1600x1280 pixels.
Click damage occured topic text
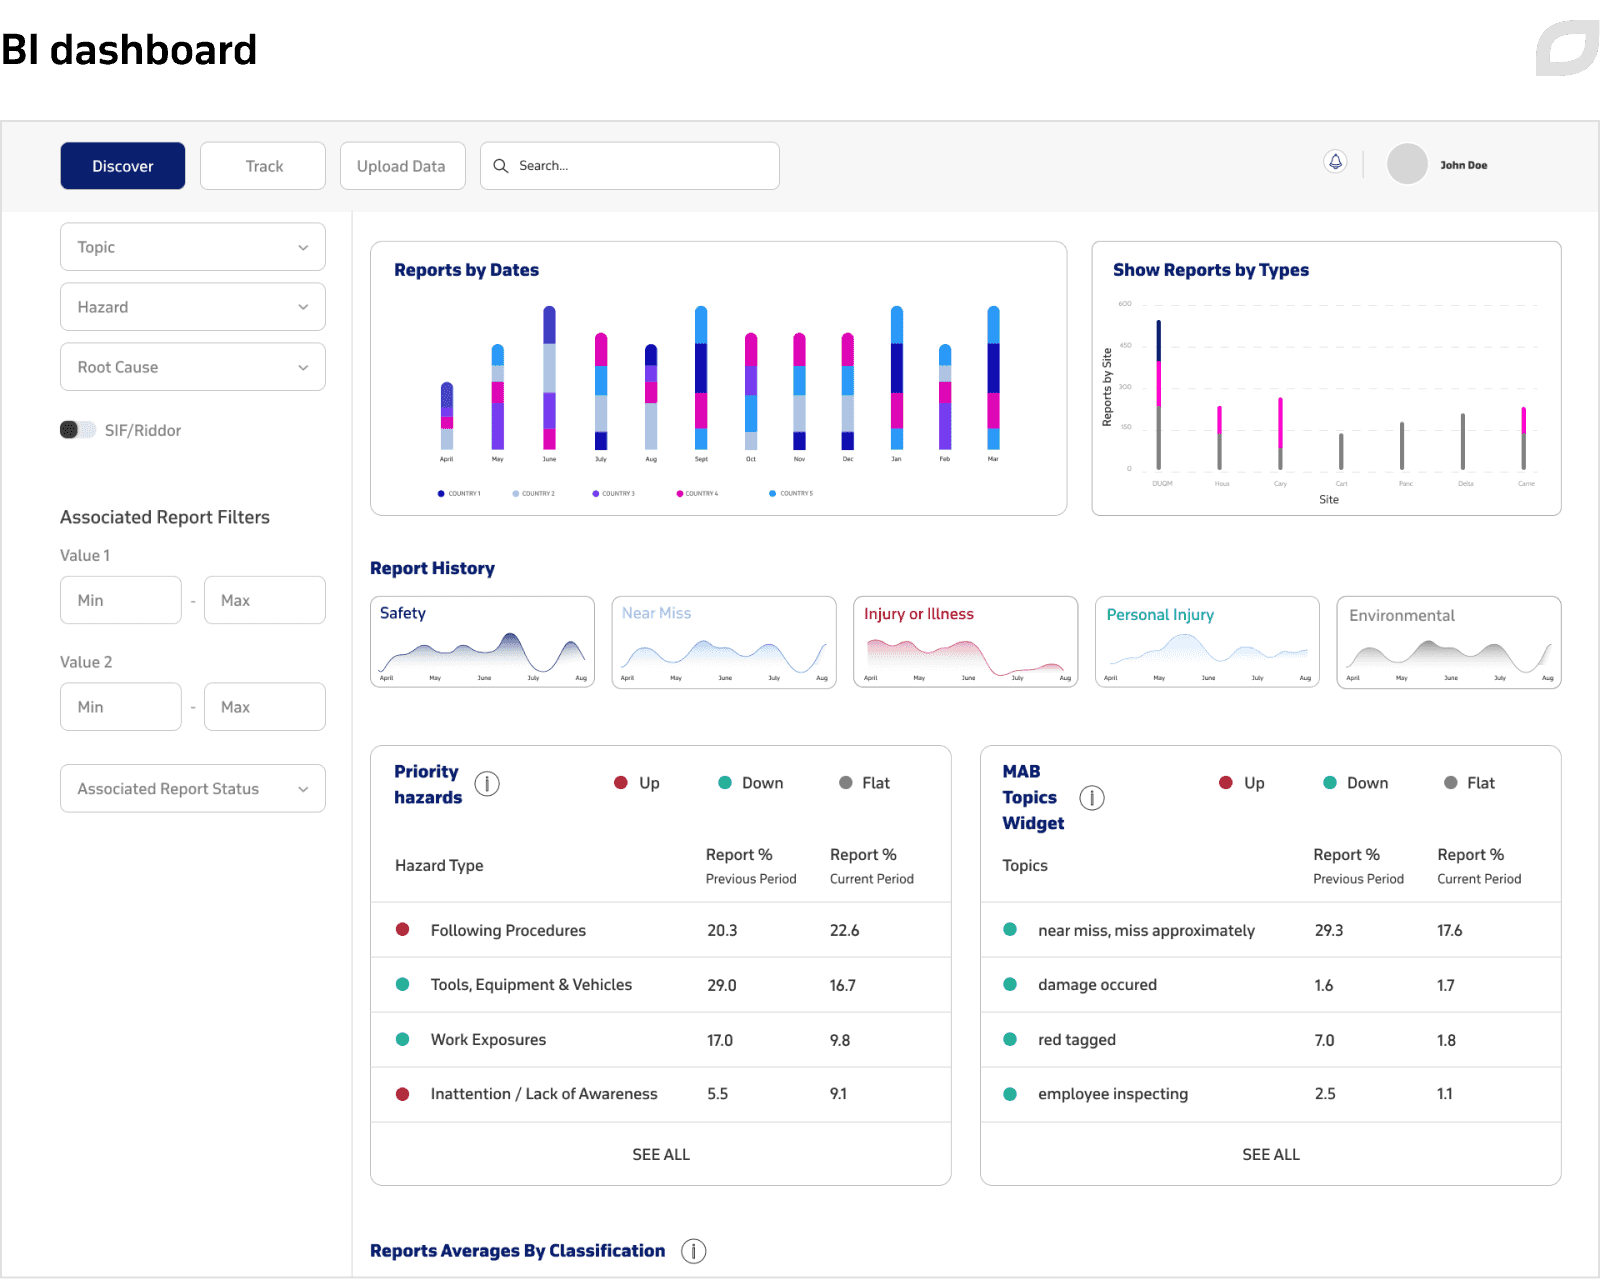pyautogui.click(x=1097, y=985)
